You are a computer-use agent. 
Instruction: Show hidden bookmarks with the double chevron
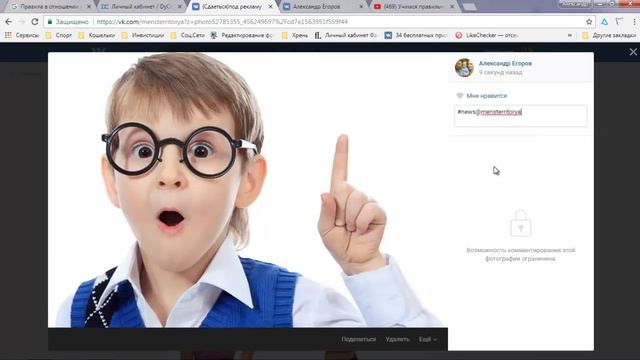tap(570, 36)
